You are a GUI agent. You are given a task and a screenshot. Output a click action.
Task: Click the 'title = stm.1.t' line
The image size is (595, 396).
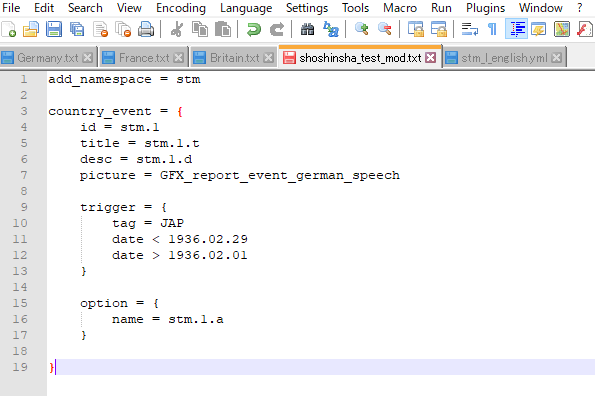click(140, 143)
